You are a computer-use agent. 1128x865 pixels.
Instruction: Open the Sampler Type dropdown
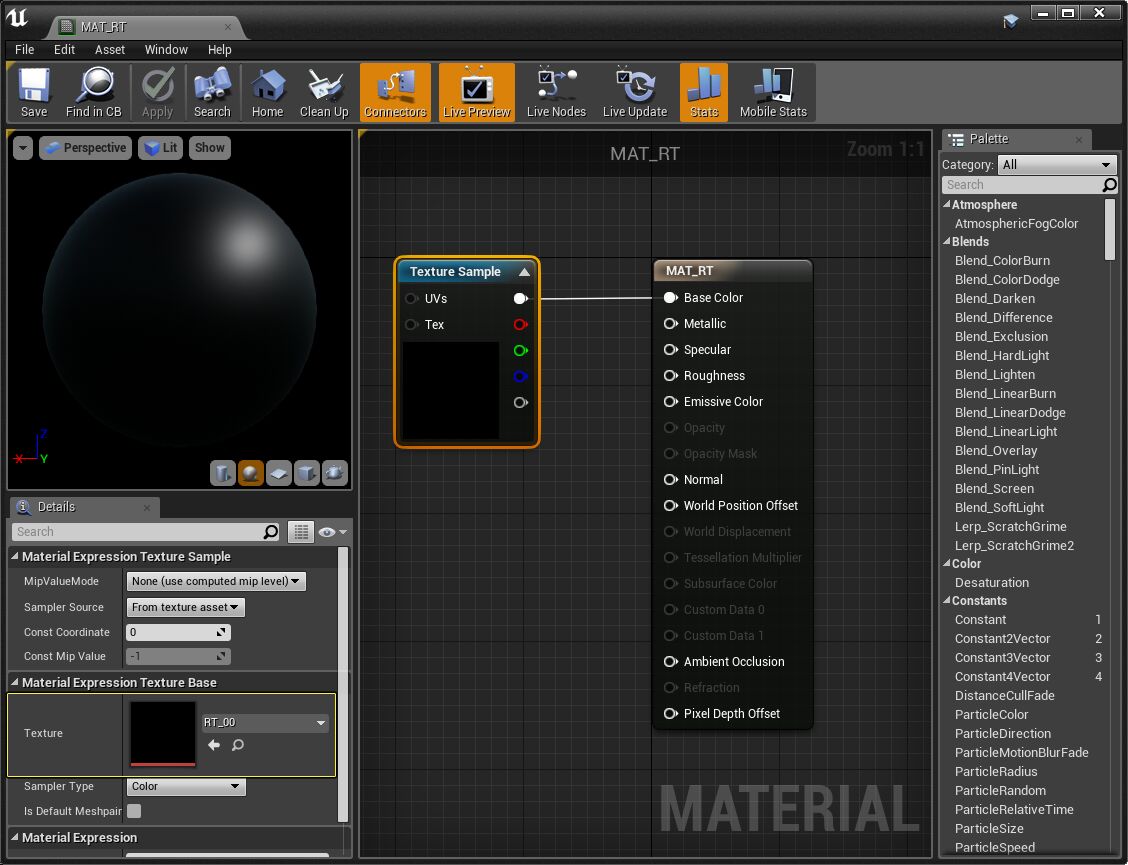186,787
